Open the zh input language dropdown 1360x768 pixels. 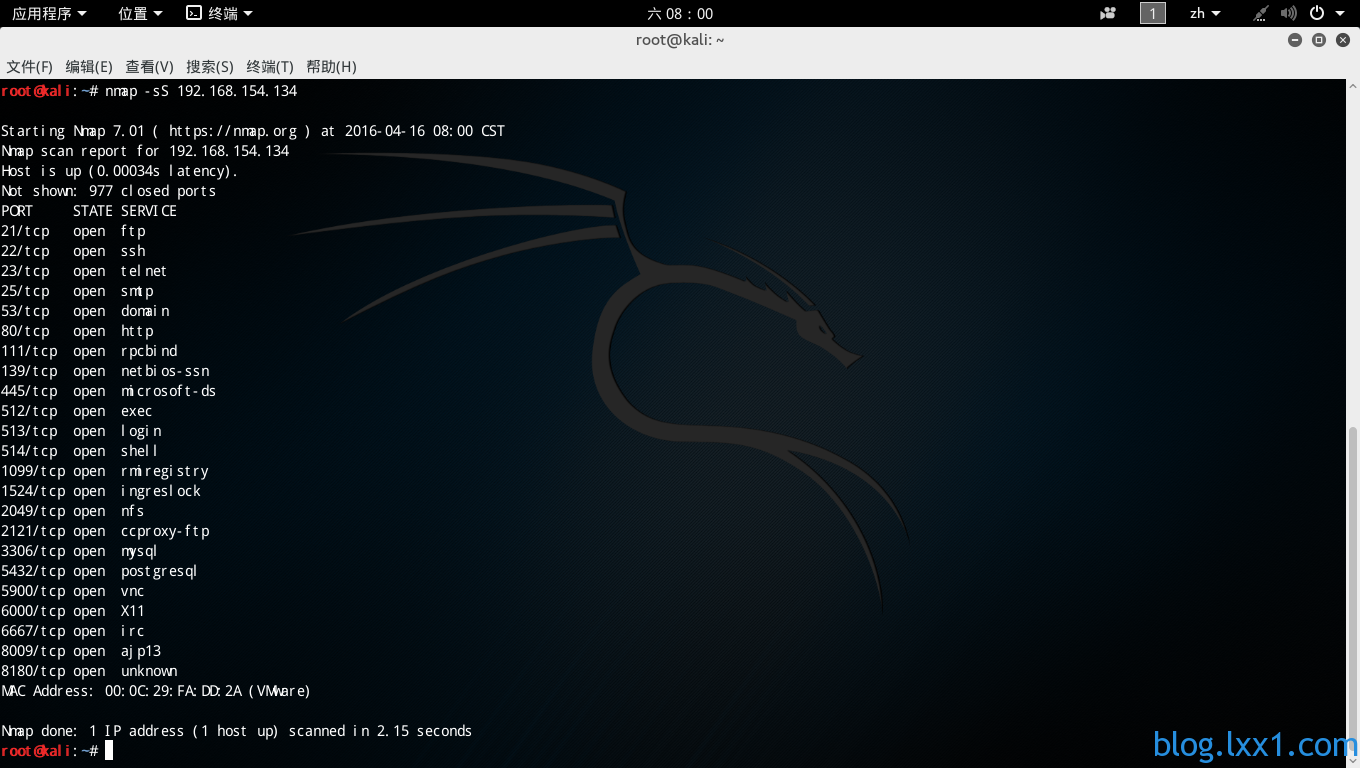point(1205,13)
